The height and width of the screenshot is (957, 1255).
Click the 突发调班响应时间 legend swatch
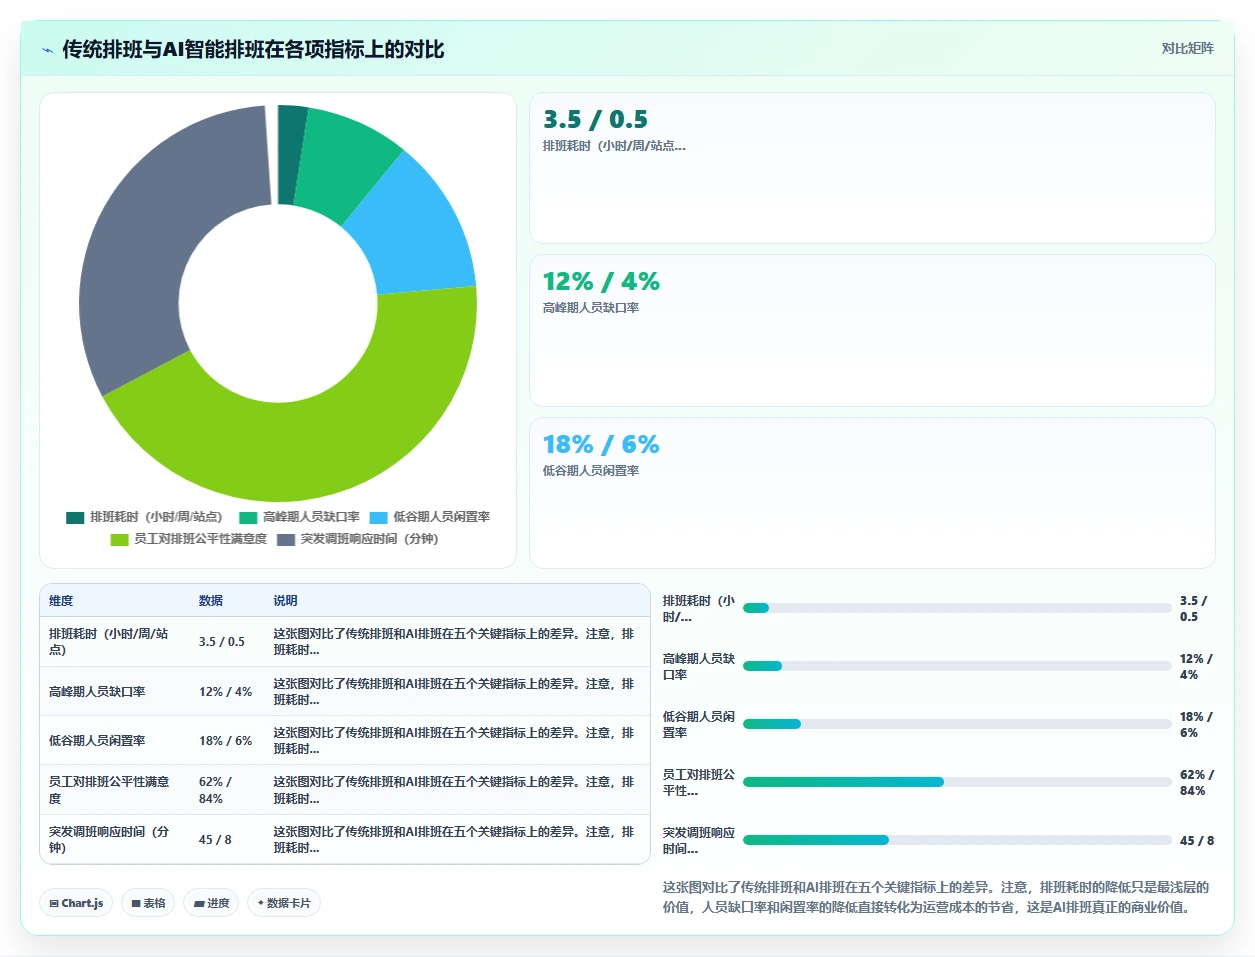pyautogui.click(x=286, y=539)
